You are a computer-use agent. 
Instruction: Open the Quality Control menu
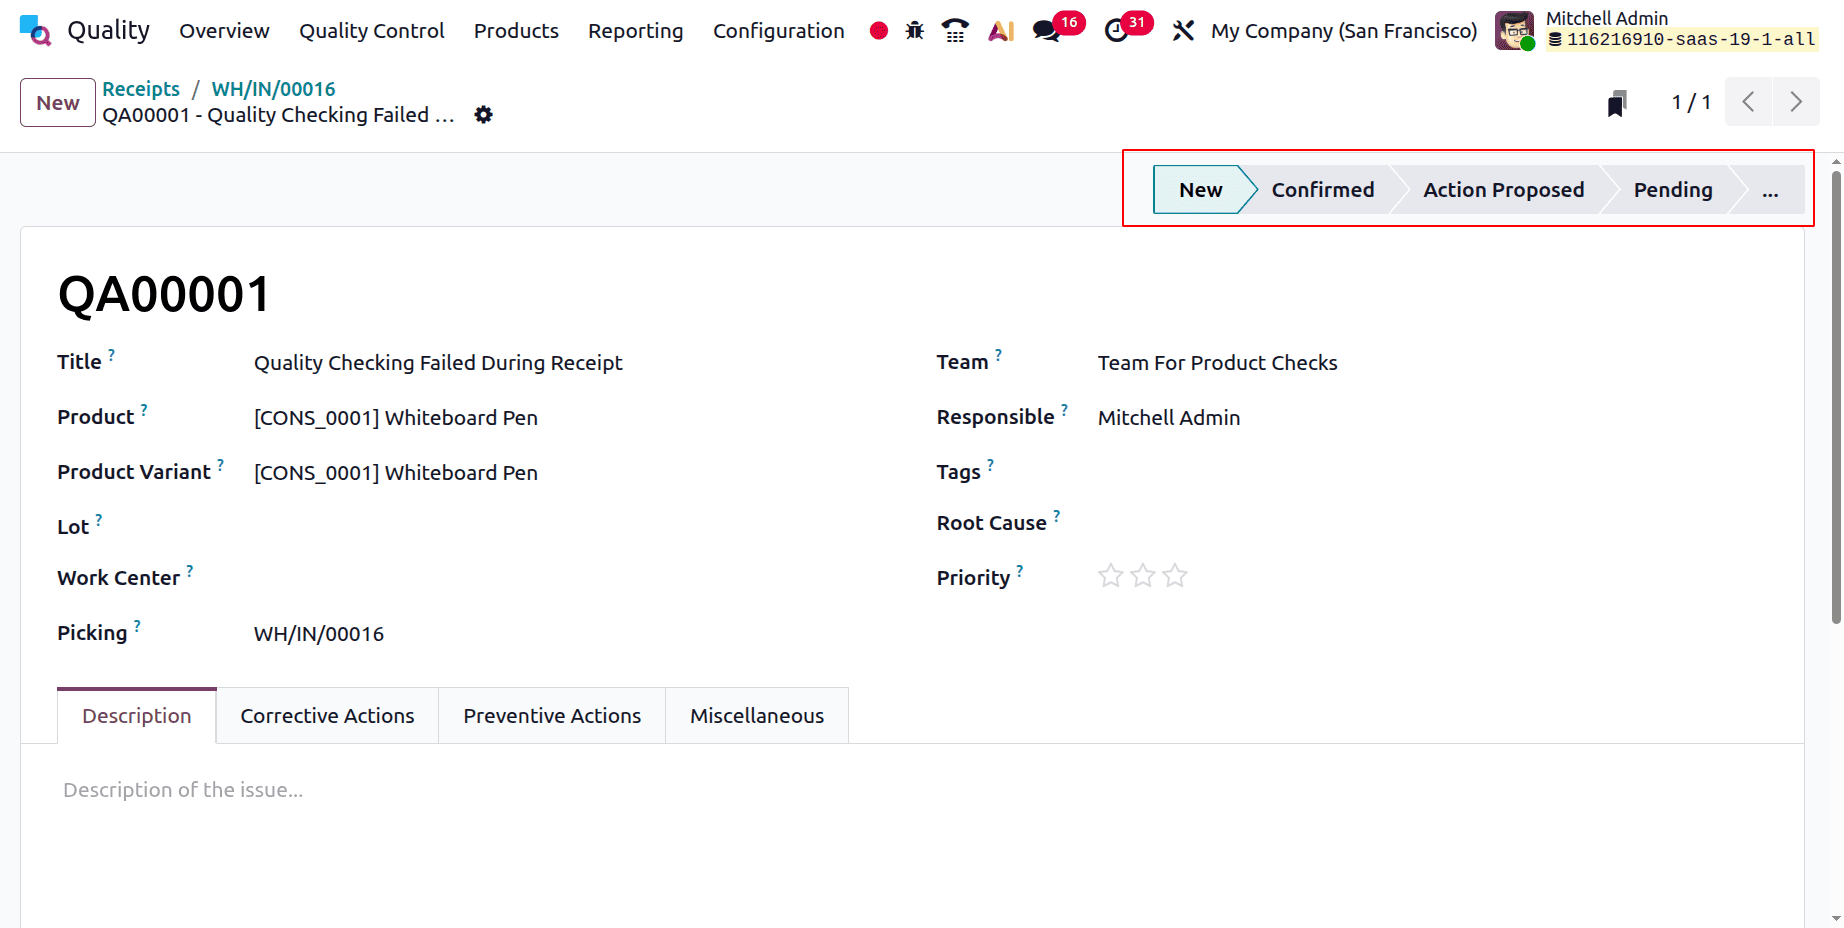[x=371, y=31]
